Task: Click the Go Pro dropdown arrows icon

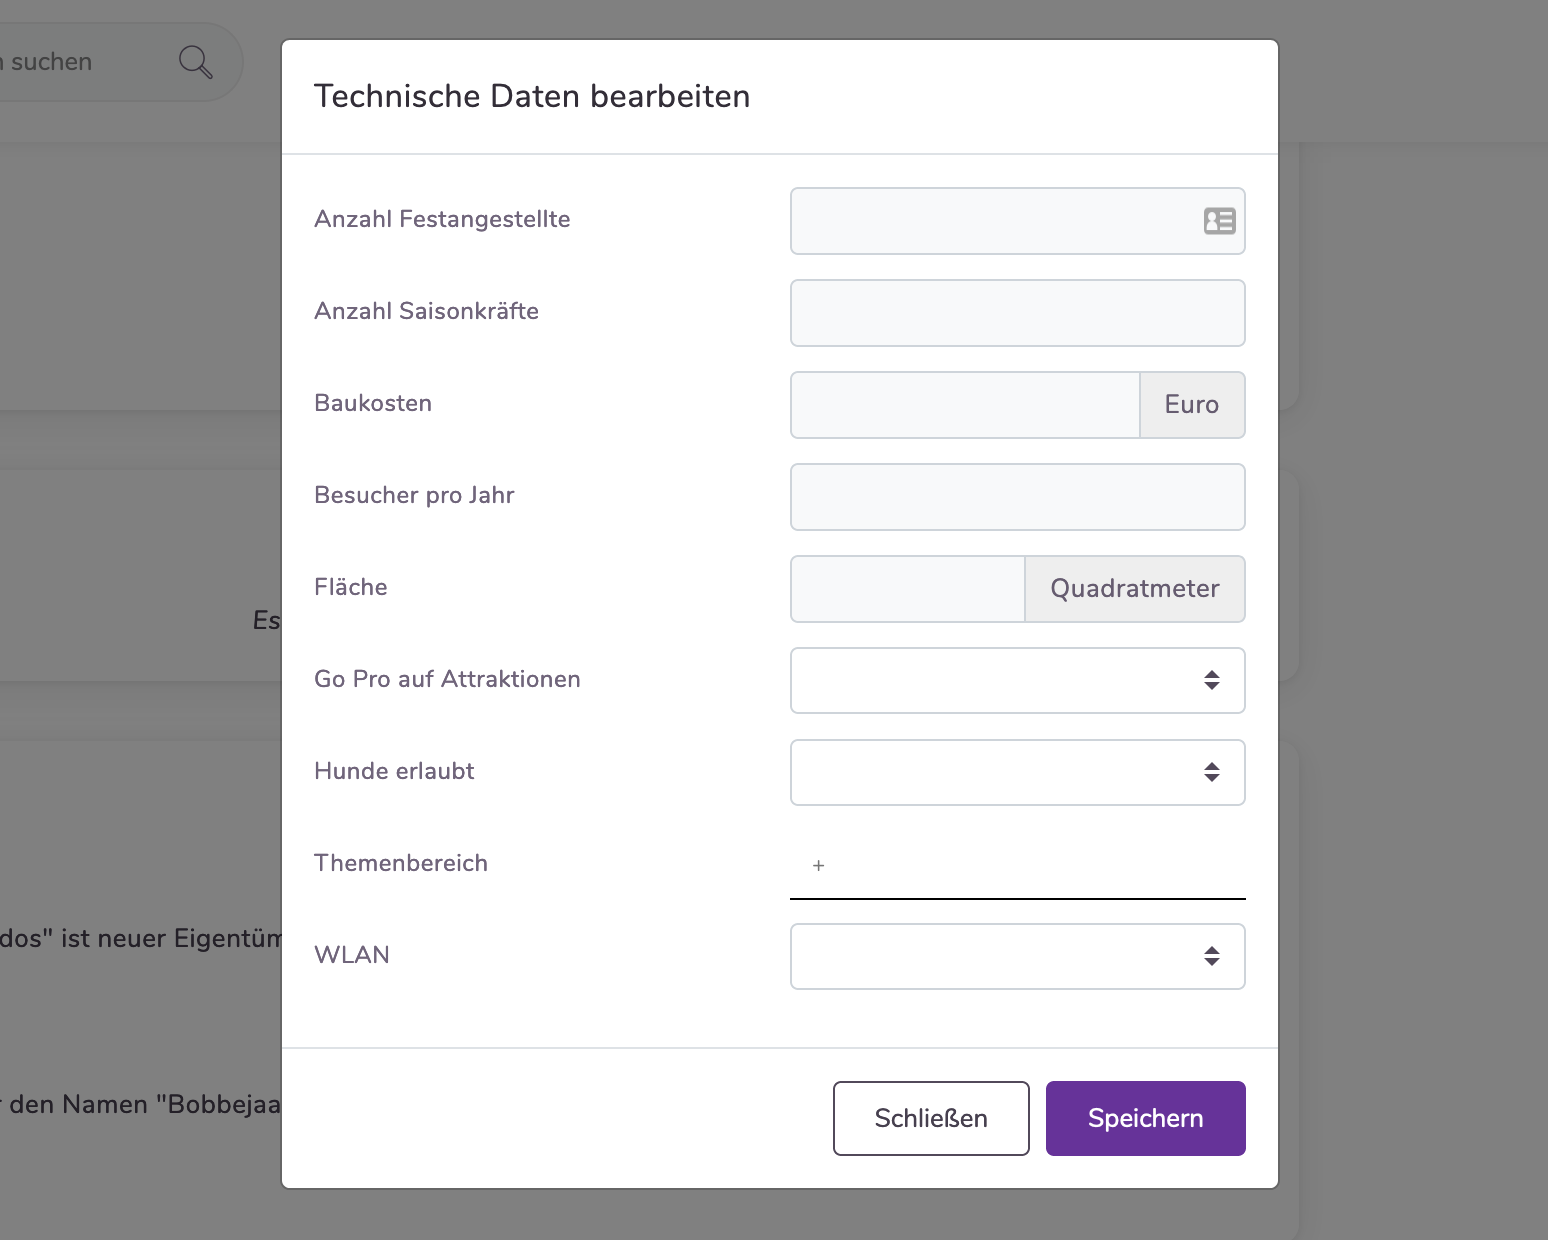Action: click(x=1211, y=680)
